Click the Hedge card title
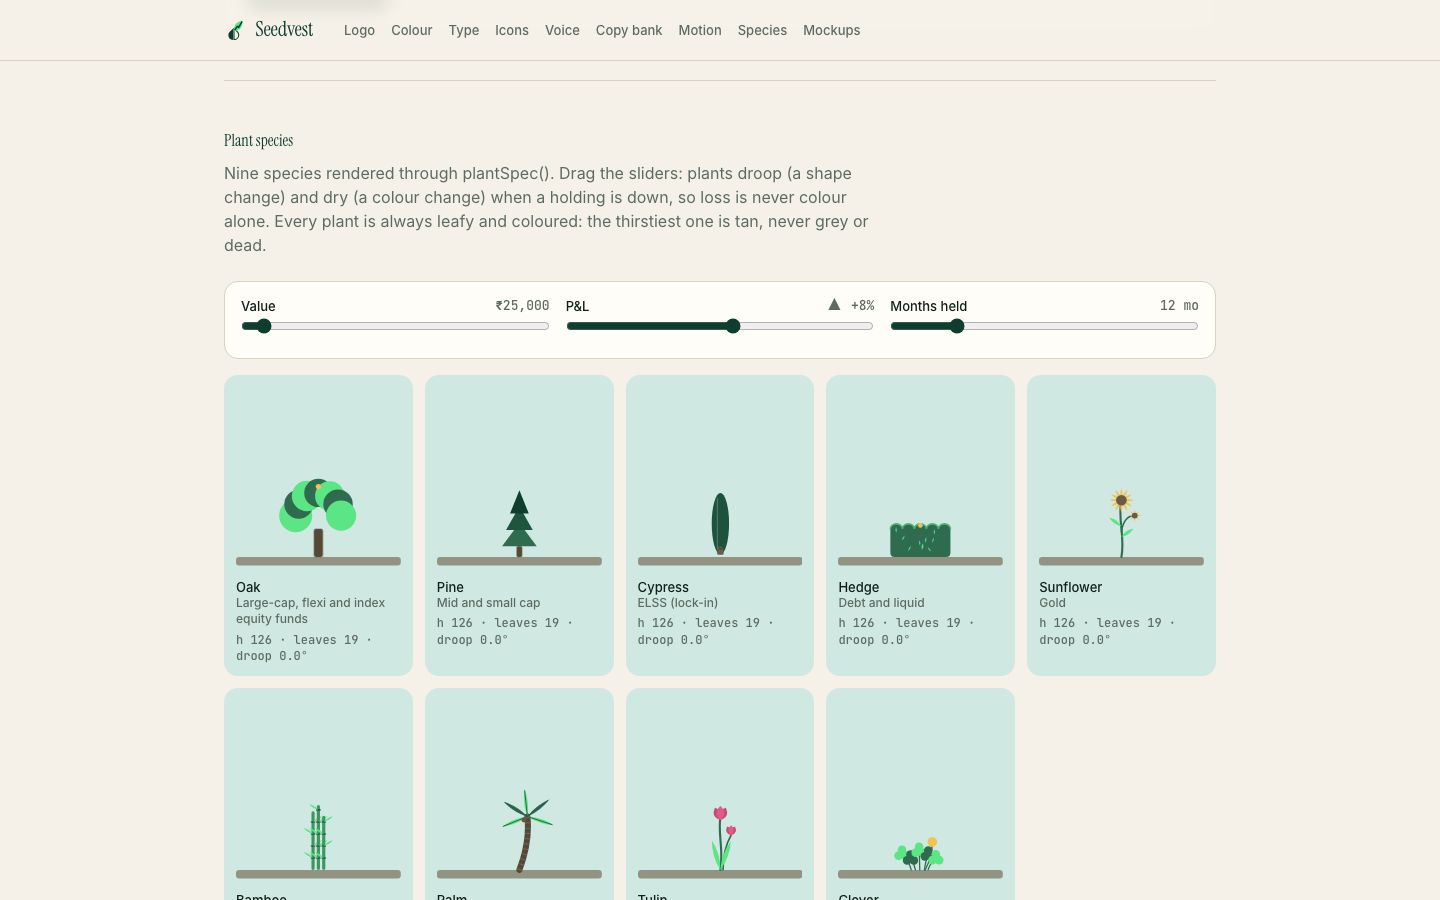The height and width of the screenshot is (900, 1440). point(859,587)
